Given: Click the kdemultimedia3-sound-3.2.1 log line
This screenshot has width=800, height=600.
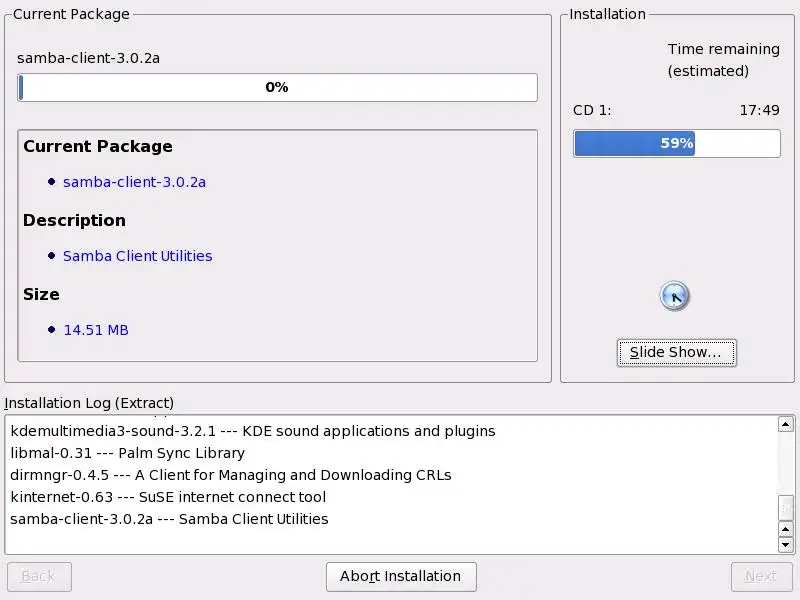Looking at the screenshot, I should [x=253, y=431].
